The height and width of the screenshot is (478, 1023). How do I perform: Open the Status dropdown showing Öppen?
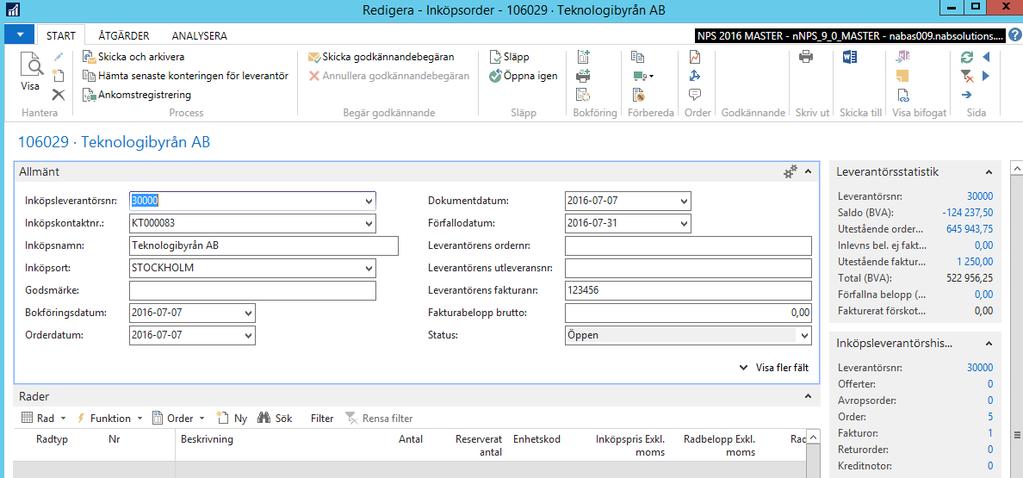point(804,335)
